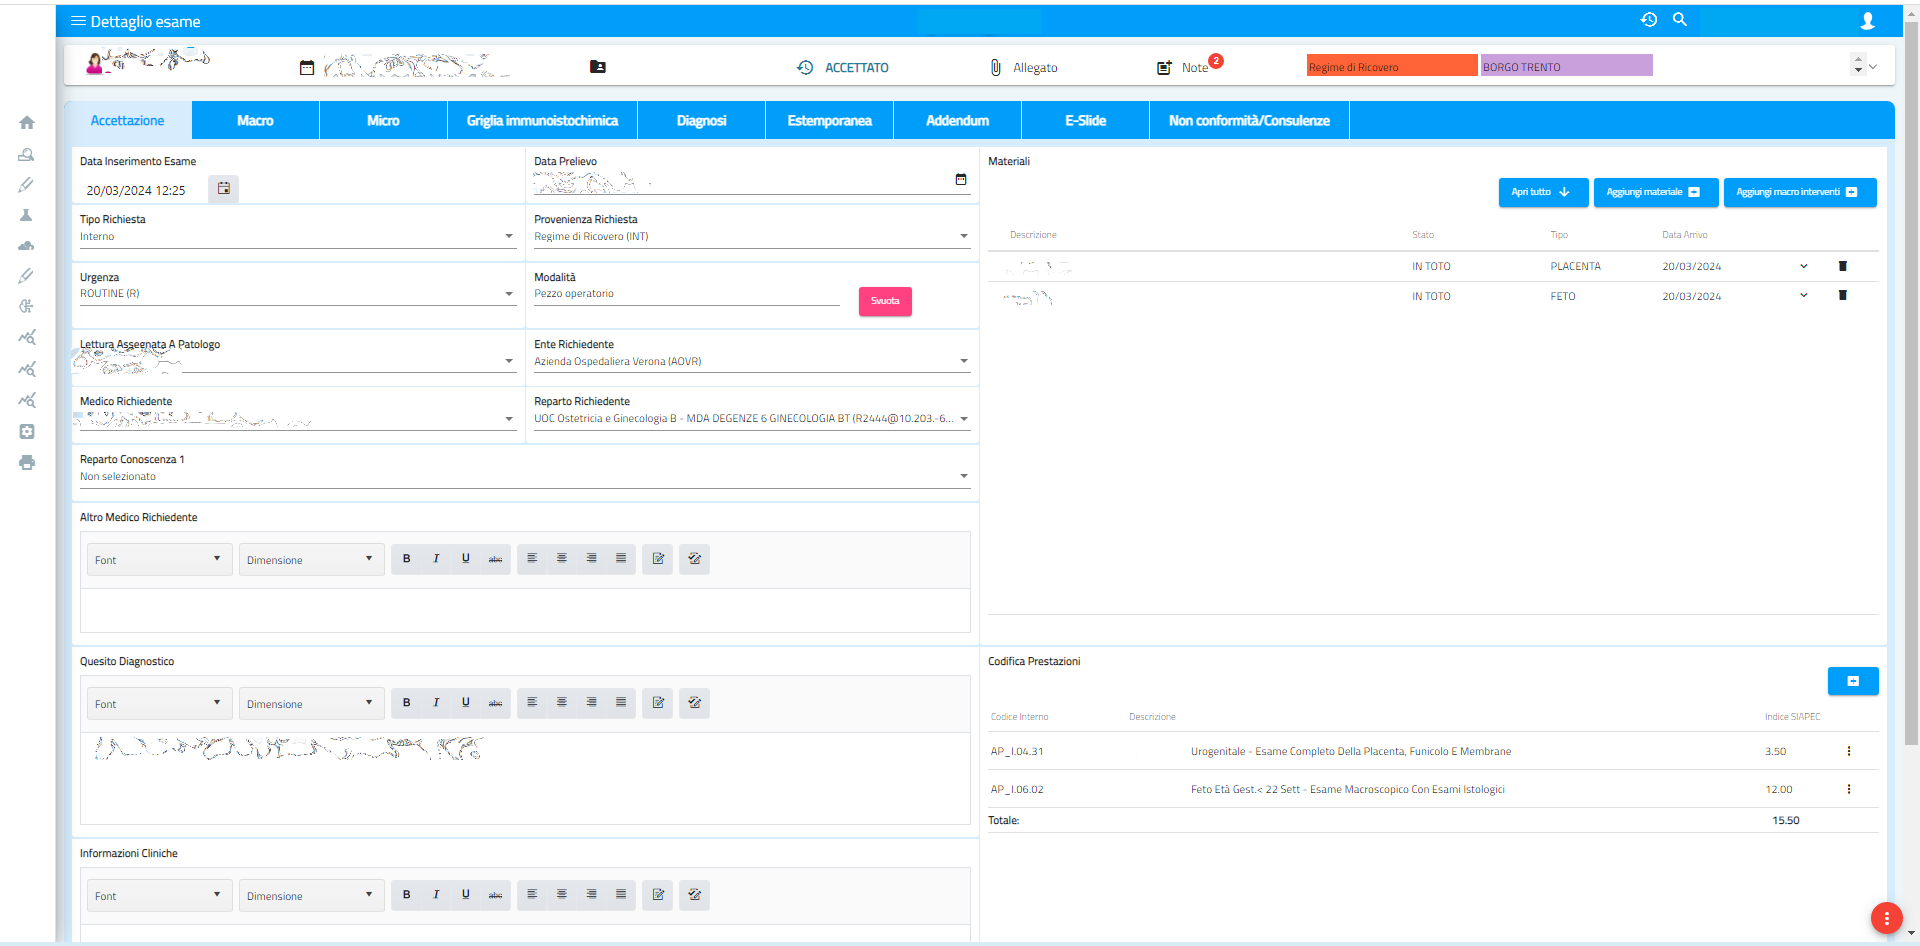Click the home icon in left sidebar
The width and height of the screenshot is (1920, 946).
coord(27,123)
